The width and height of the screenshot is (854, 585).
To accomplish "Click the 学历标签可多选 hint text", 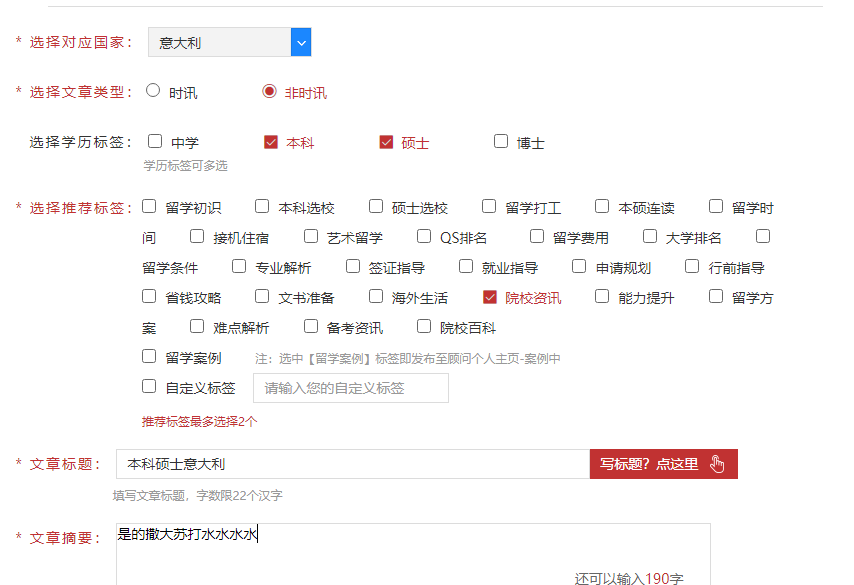I will point(185,166).
